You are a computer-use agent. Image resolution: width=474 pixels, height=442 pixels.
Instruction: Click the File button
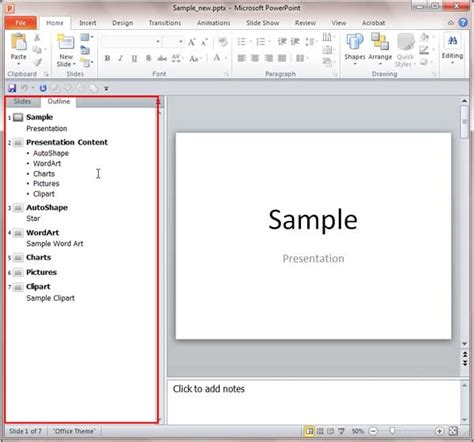pos(21,23)
